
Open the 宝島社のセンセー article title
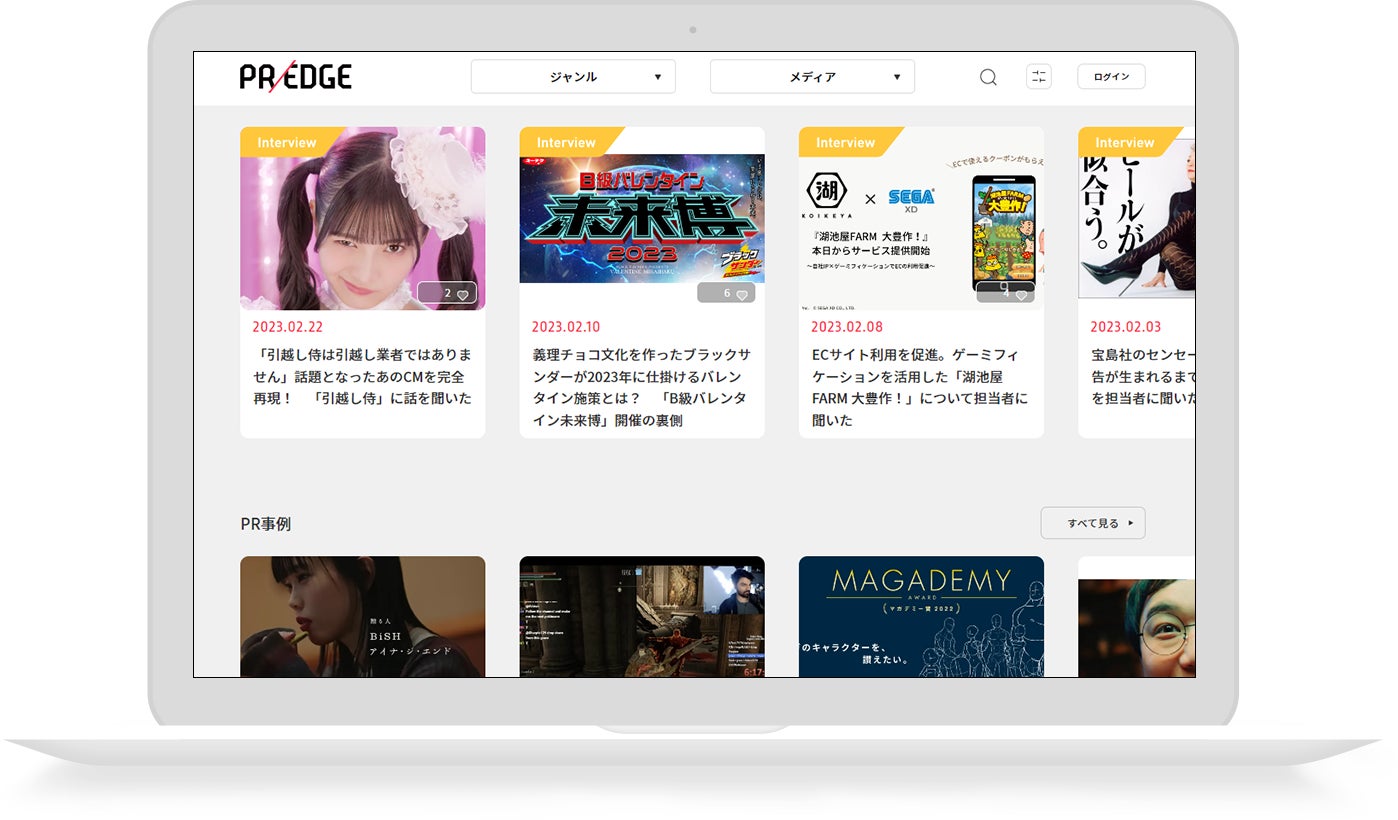(x=1143, y=377)
